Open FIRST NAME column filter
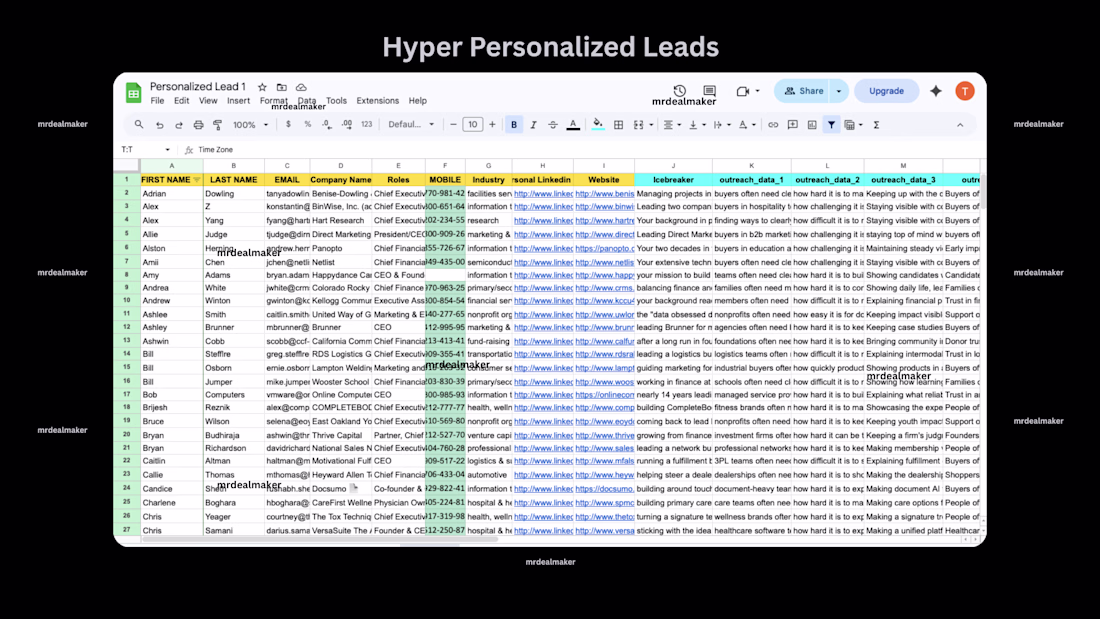1100x619 pixels. coord(196,180)
